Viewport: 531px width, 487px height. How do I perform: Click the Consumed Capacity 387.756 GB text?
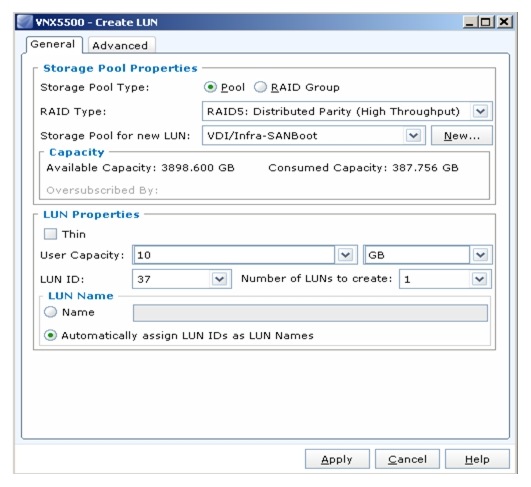coord(363,168)
